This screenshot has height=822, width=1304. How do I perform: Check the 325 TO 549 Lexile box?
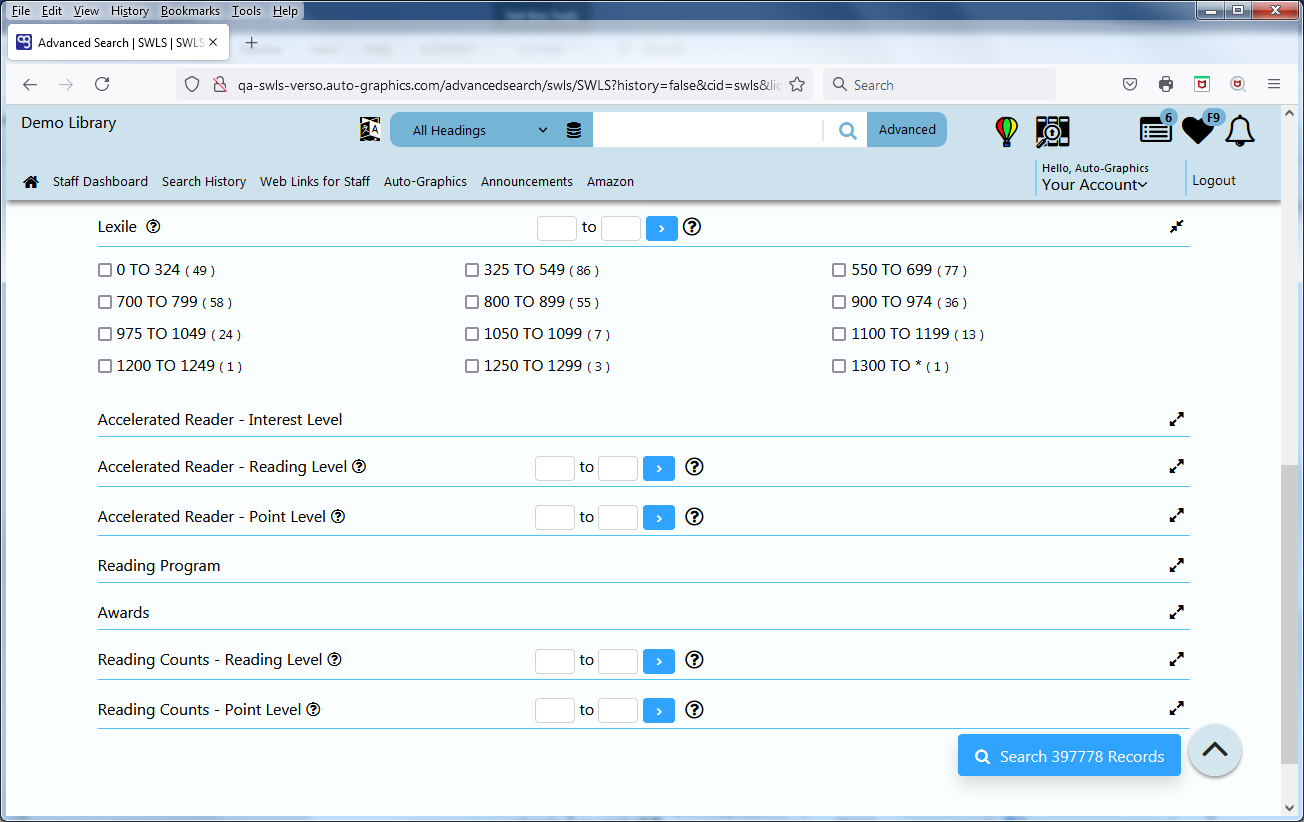472,270
